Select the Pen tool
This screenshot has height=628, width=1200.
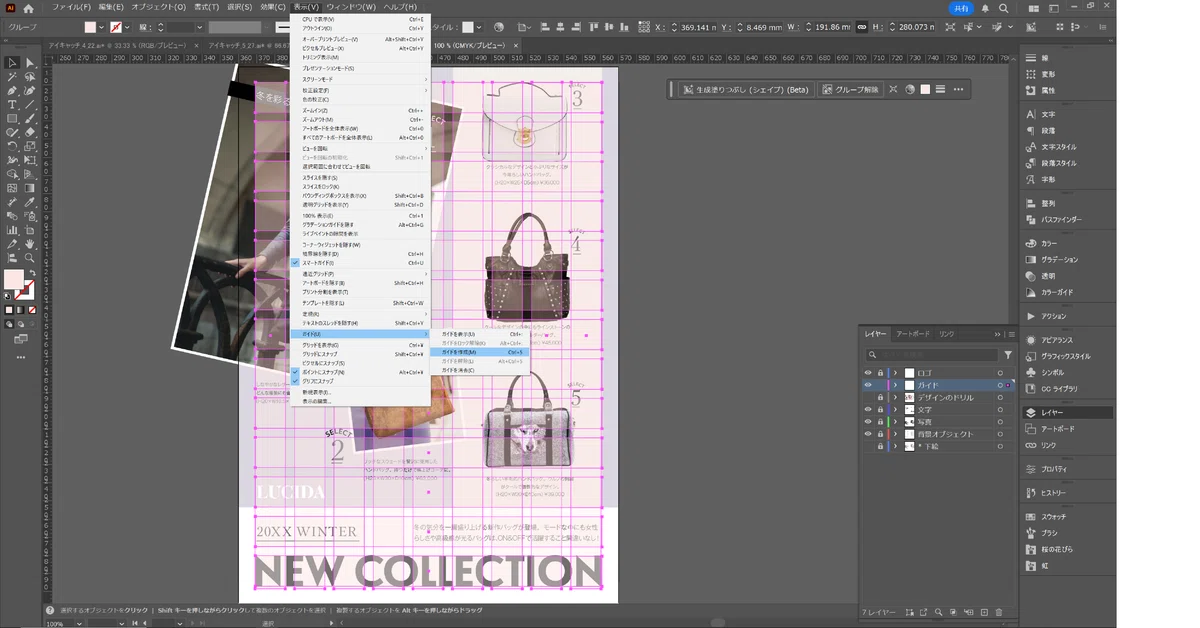click(x=12, y=91)
